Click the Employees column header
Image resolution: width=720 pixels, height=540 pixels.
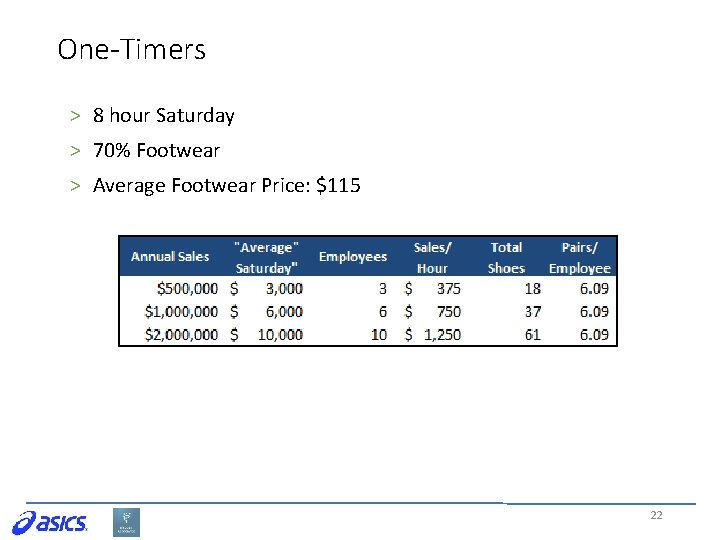click(353, 256)
